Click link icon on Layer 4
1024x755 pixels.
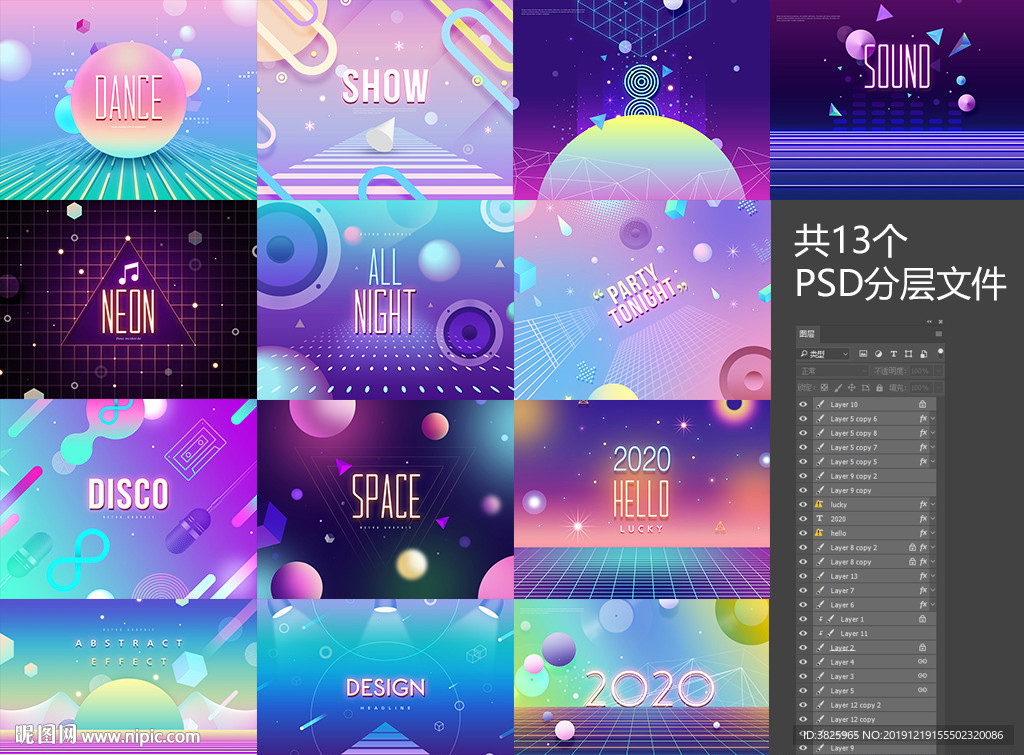pyautogui.click(x=922, y=662)
